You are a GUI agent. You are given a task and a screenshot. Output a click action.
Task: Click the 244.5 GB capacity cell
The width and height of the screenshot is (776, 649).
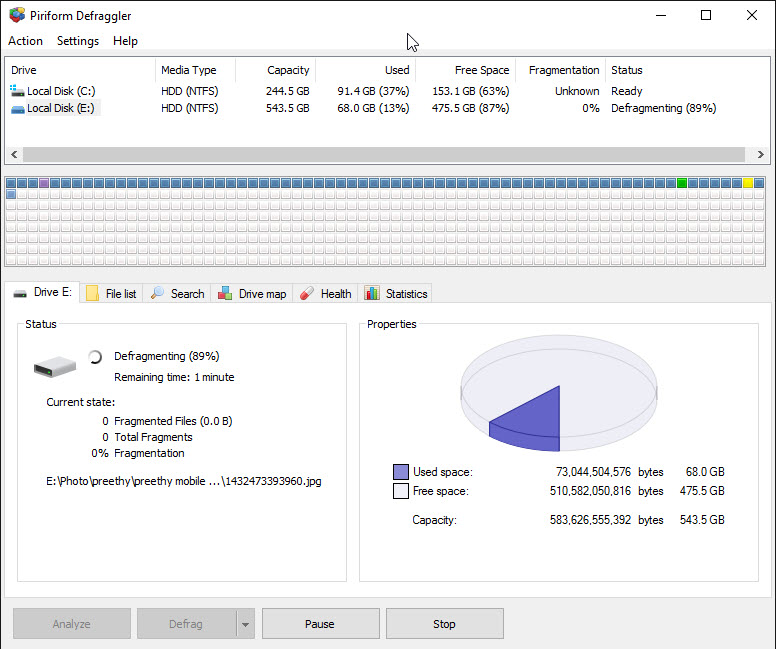click(288, 91)
